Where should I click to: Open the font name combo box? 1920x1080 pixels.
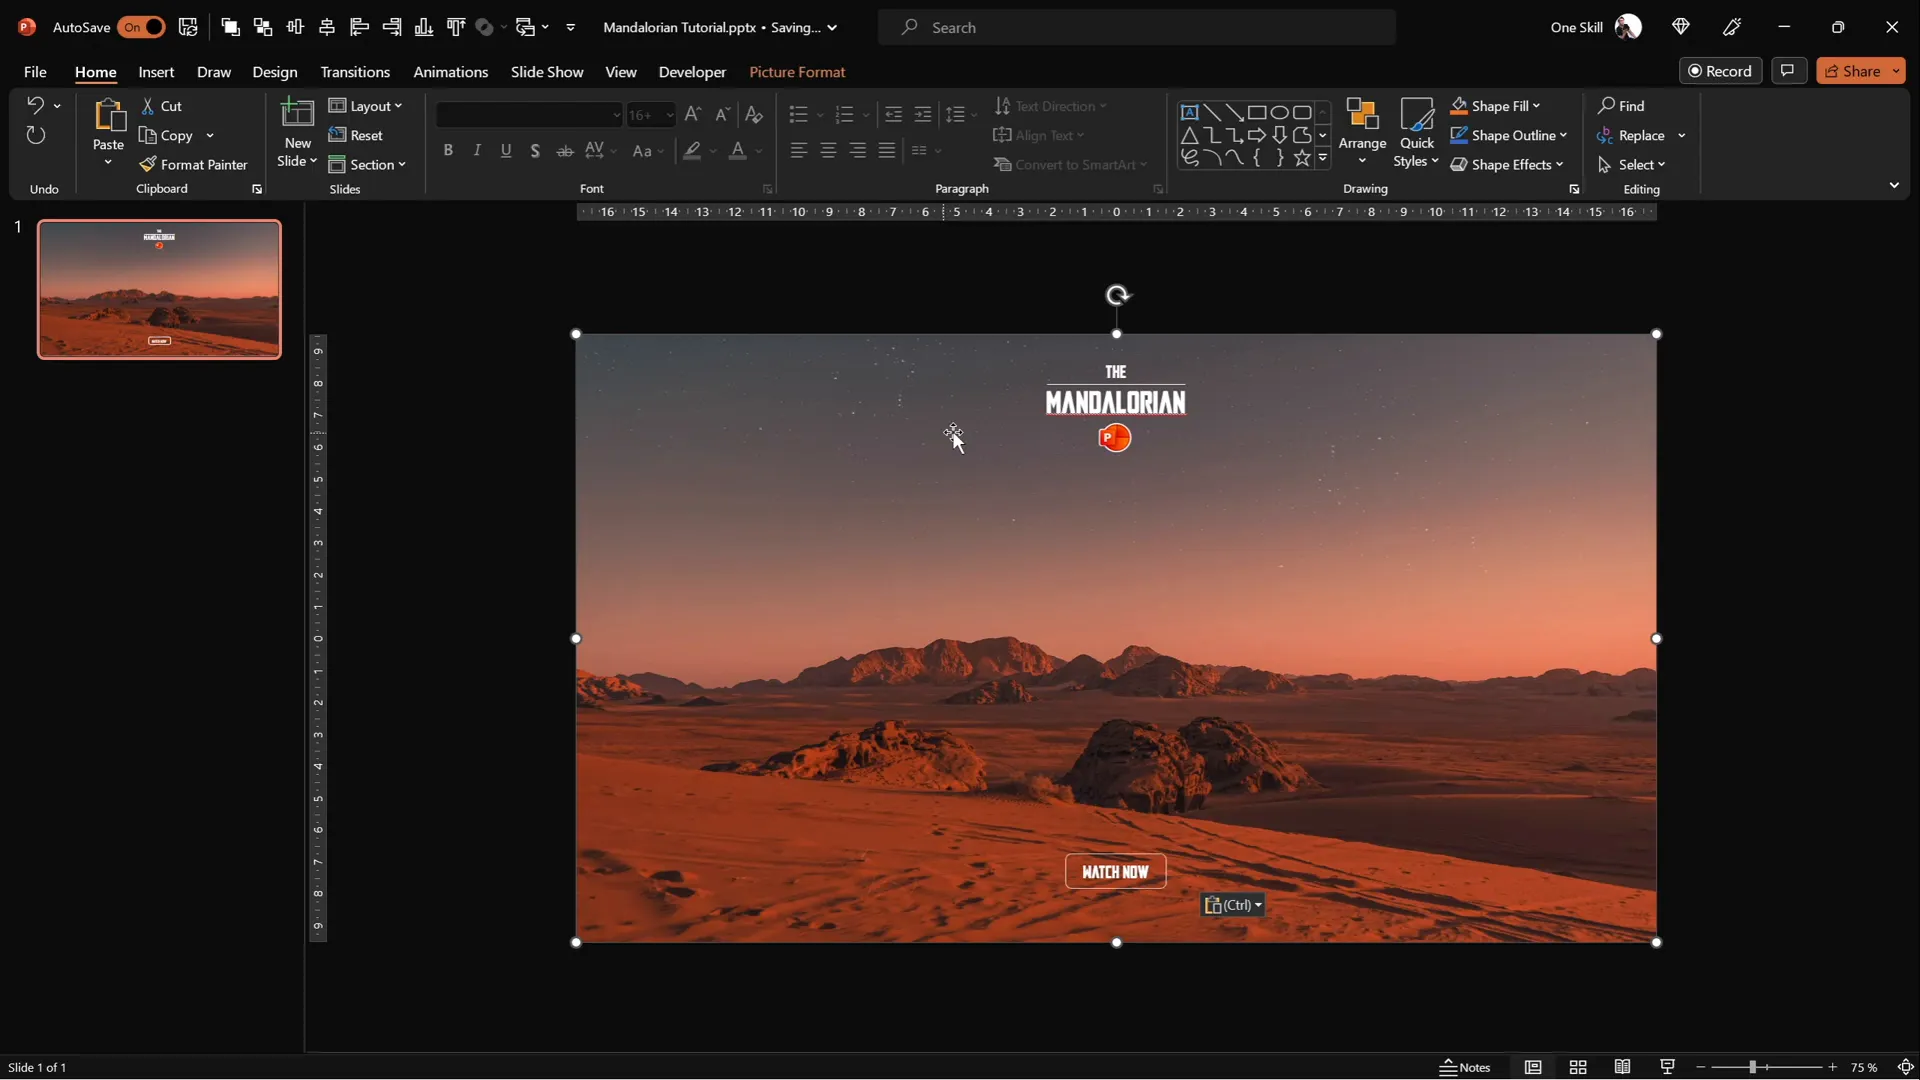coord(529,115)
